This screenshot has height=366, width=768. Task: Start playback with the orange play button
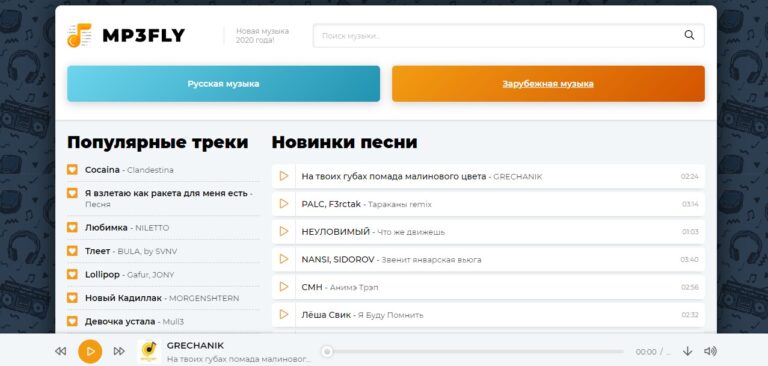tap(90, 351)
